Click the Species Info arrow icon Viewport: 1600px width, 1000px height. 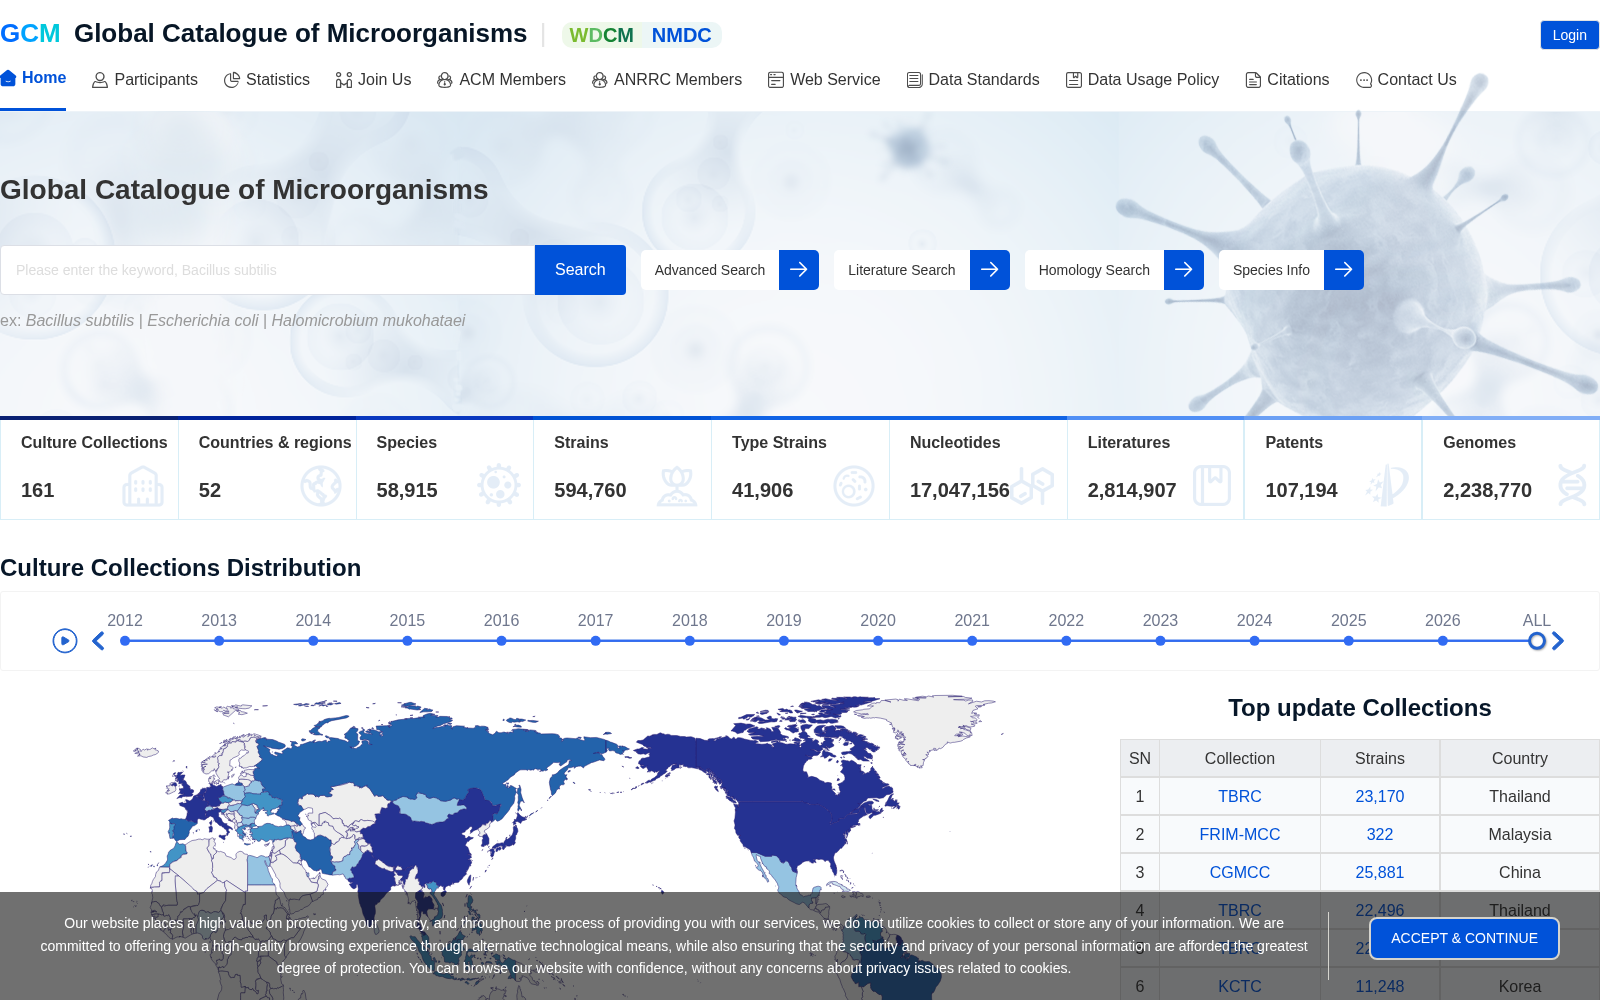coord(1344,270)
